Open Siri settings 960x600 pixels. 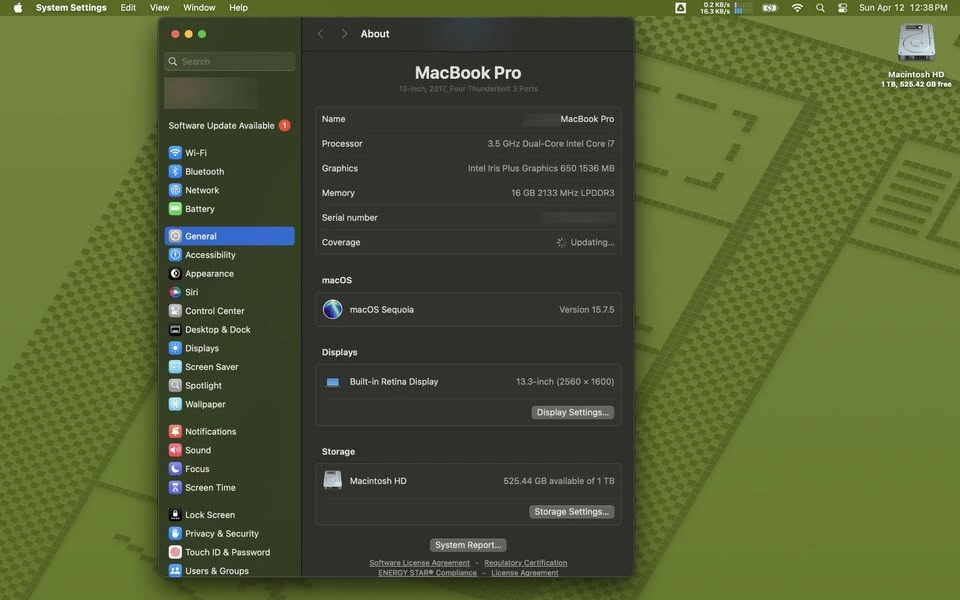(x=229, y=292)
